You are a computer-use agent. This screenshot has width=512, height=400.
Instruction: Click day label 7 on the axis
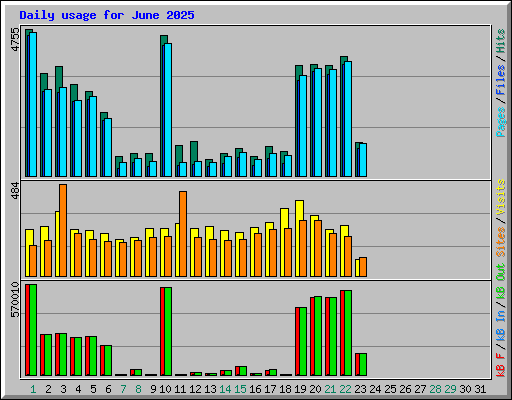[123, 389]
